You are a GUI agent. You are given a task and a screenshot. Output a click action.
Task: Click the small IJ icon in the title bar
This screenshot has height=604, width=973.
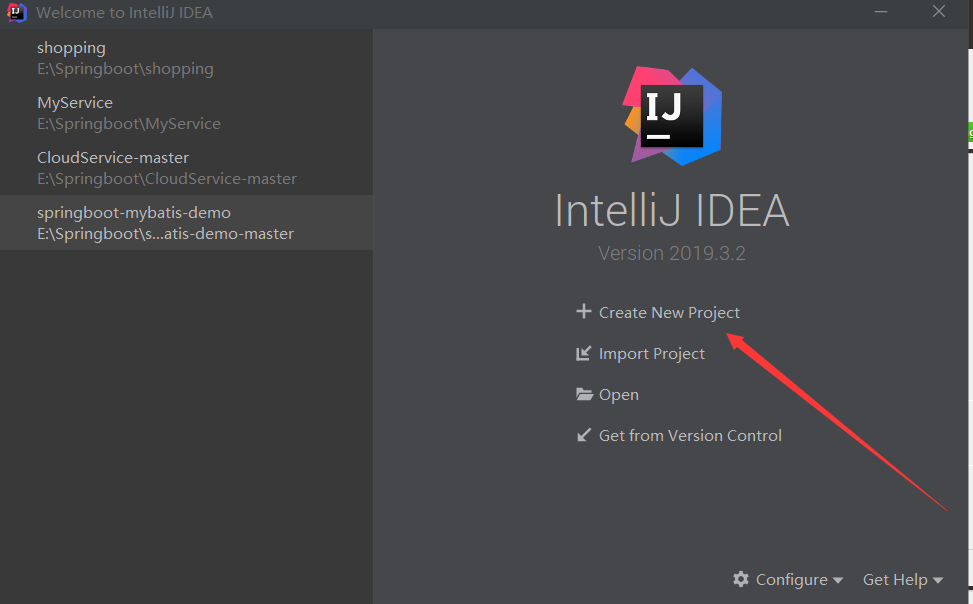(x=17, y=13)
